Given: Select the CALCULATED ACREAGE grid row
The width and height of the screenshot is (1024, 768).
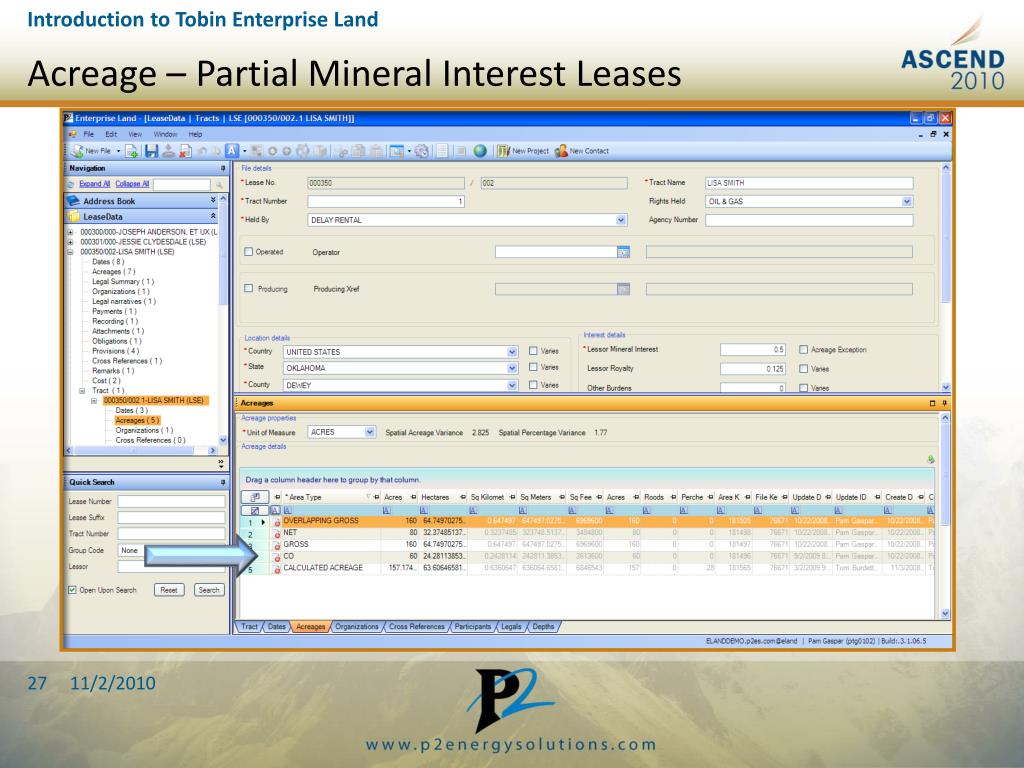Looking at the screenshot, I should pos(586,568).
